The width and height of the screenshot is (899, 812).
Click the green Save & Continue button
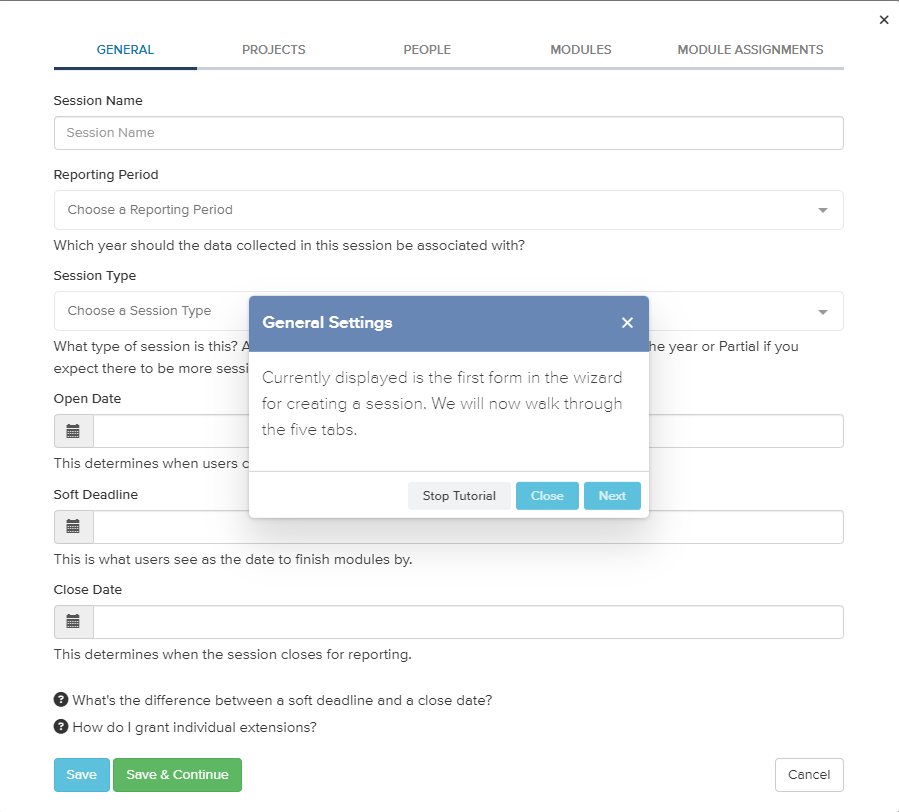pyautogui.click(x=177, y=775)
